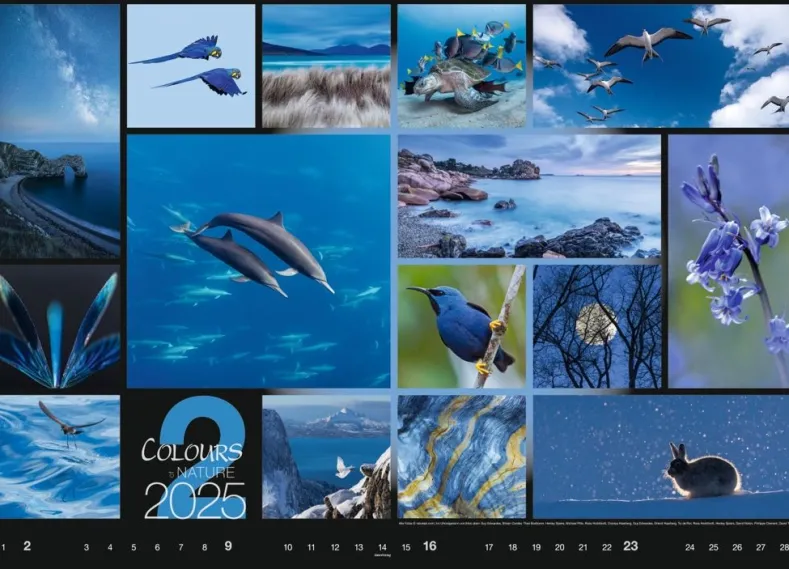This screenshot has height=569, width=789.
Task: Click the bird skimming over water photo
Action: pyautogui.click(x=60, y=457)
